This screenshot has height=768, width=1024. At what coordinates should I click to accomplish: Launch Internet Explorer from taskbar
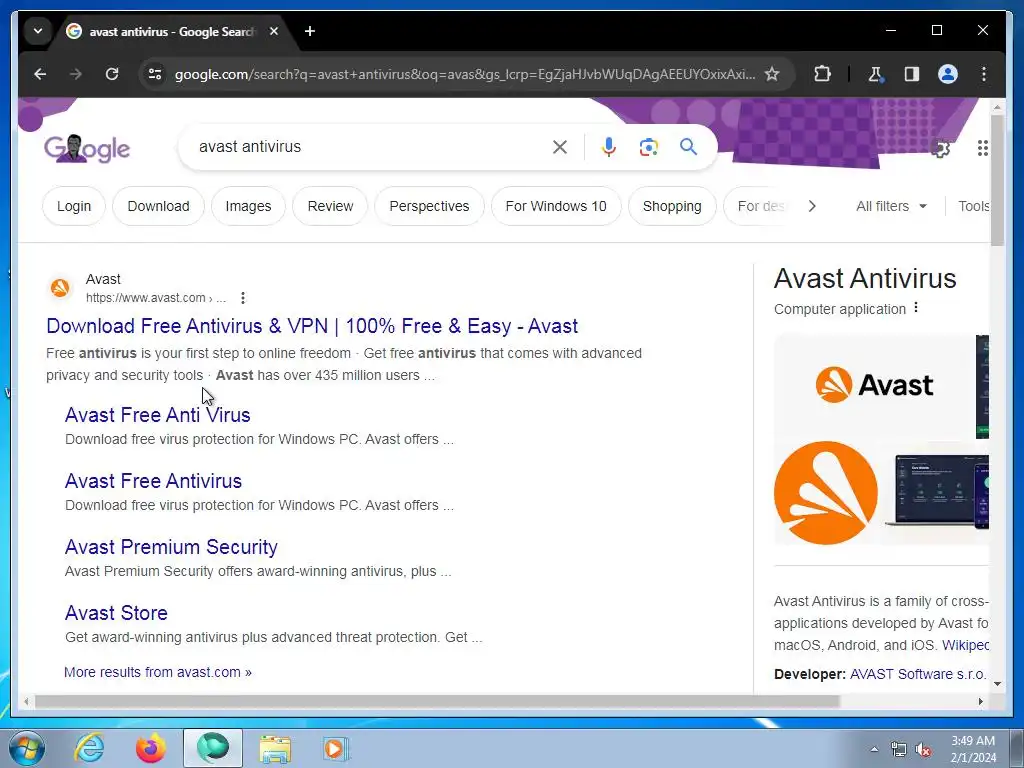pyautogui.click(x=89, y=748)
